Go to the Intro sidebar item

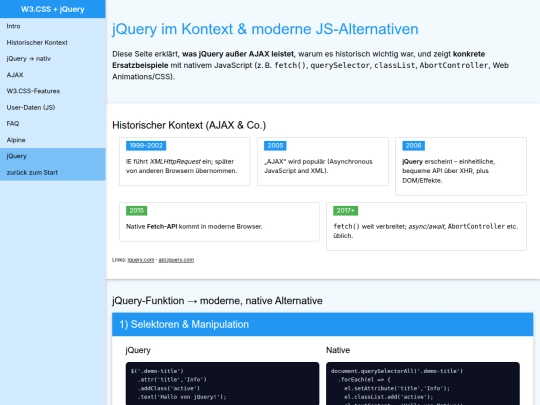(53, 26)
